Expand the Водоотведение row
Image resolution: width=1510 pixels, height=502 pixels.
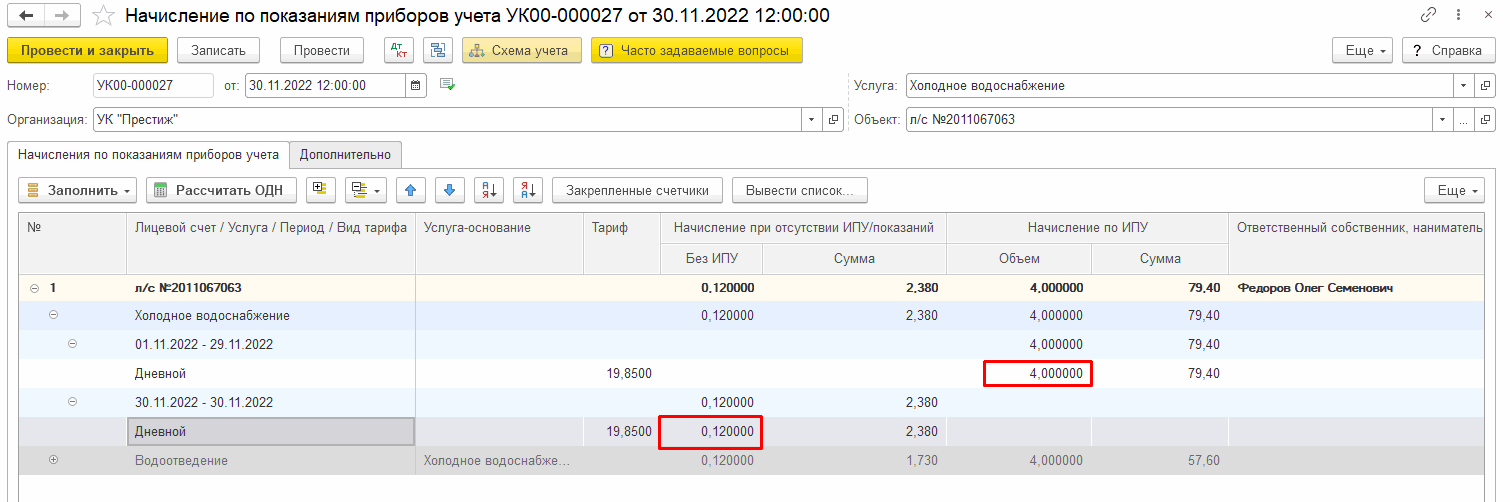[x=54, y=460]
